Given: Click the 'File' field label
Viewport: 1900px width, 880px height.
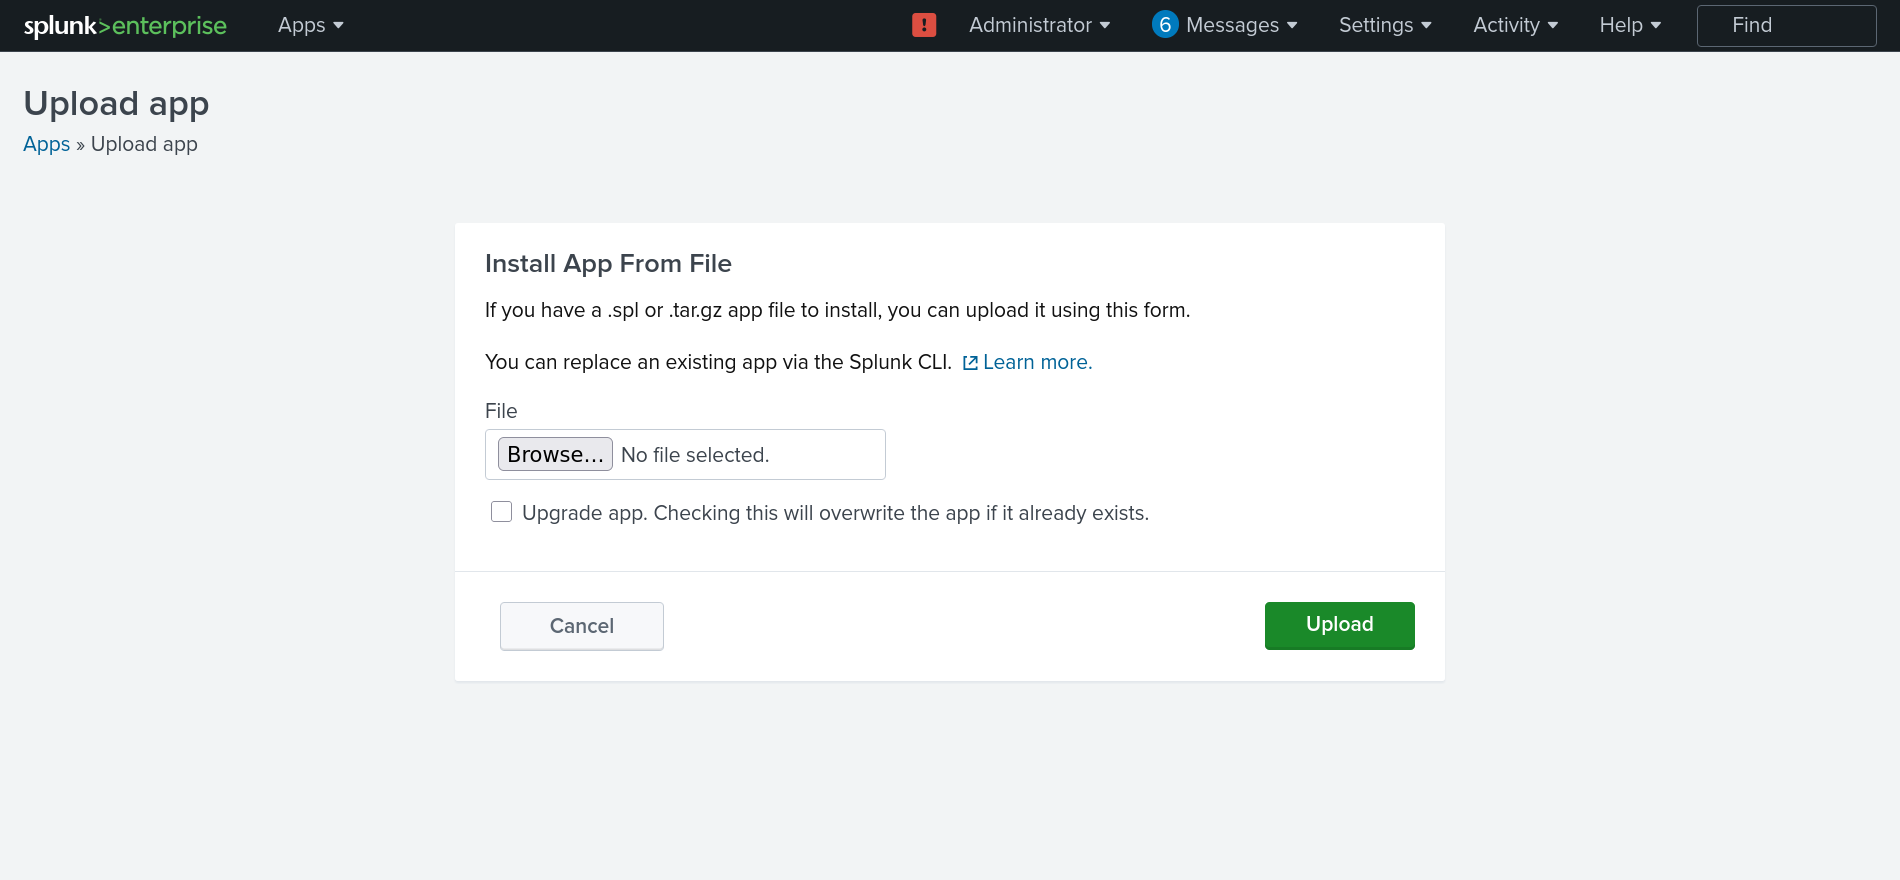Looking at the screenshot, I should pos(501,411).
